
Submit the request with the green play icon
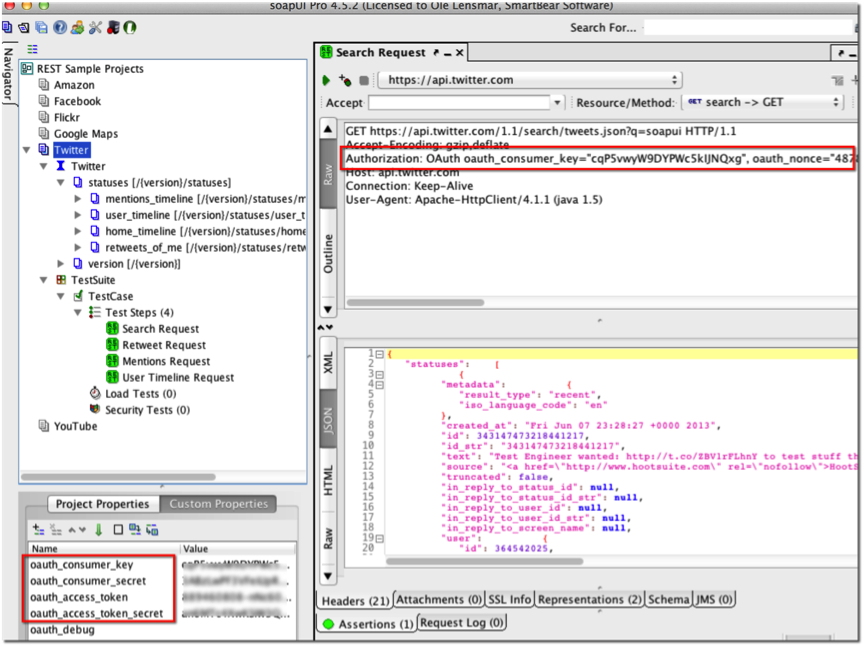pos(326,81)
